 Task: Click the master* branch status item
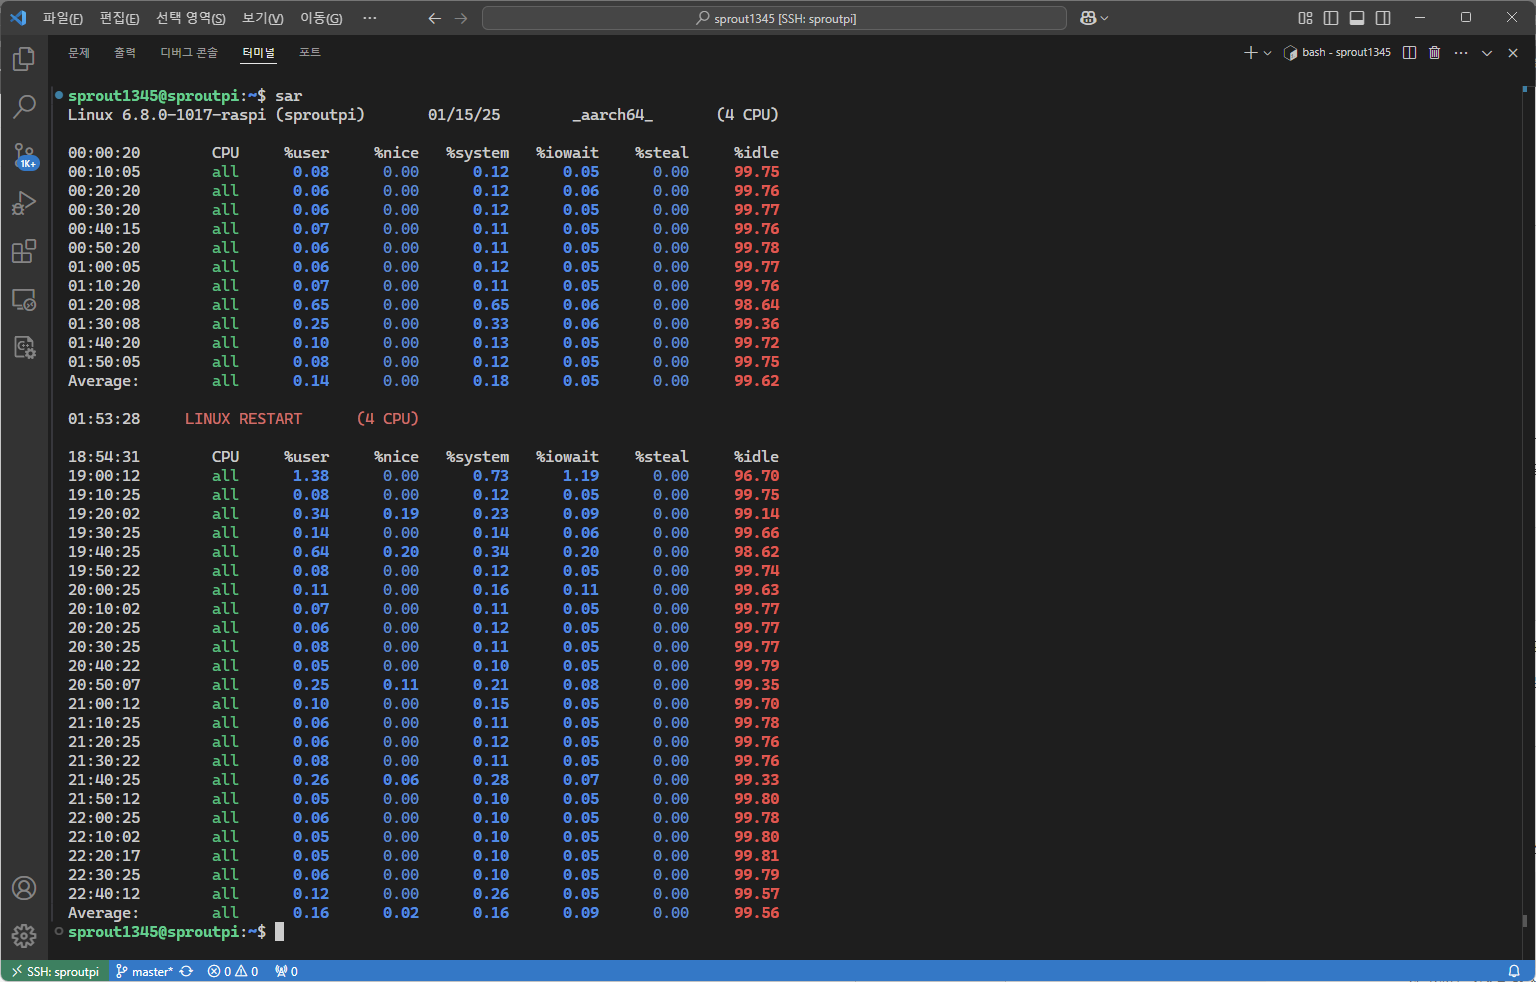point(145,971)
